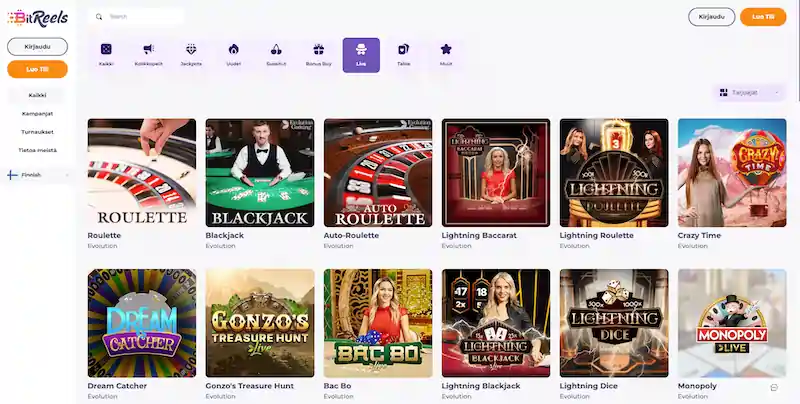Open the cherry icon category
This screenshot has height=404, width=800.
coord(276,55)
